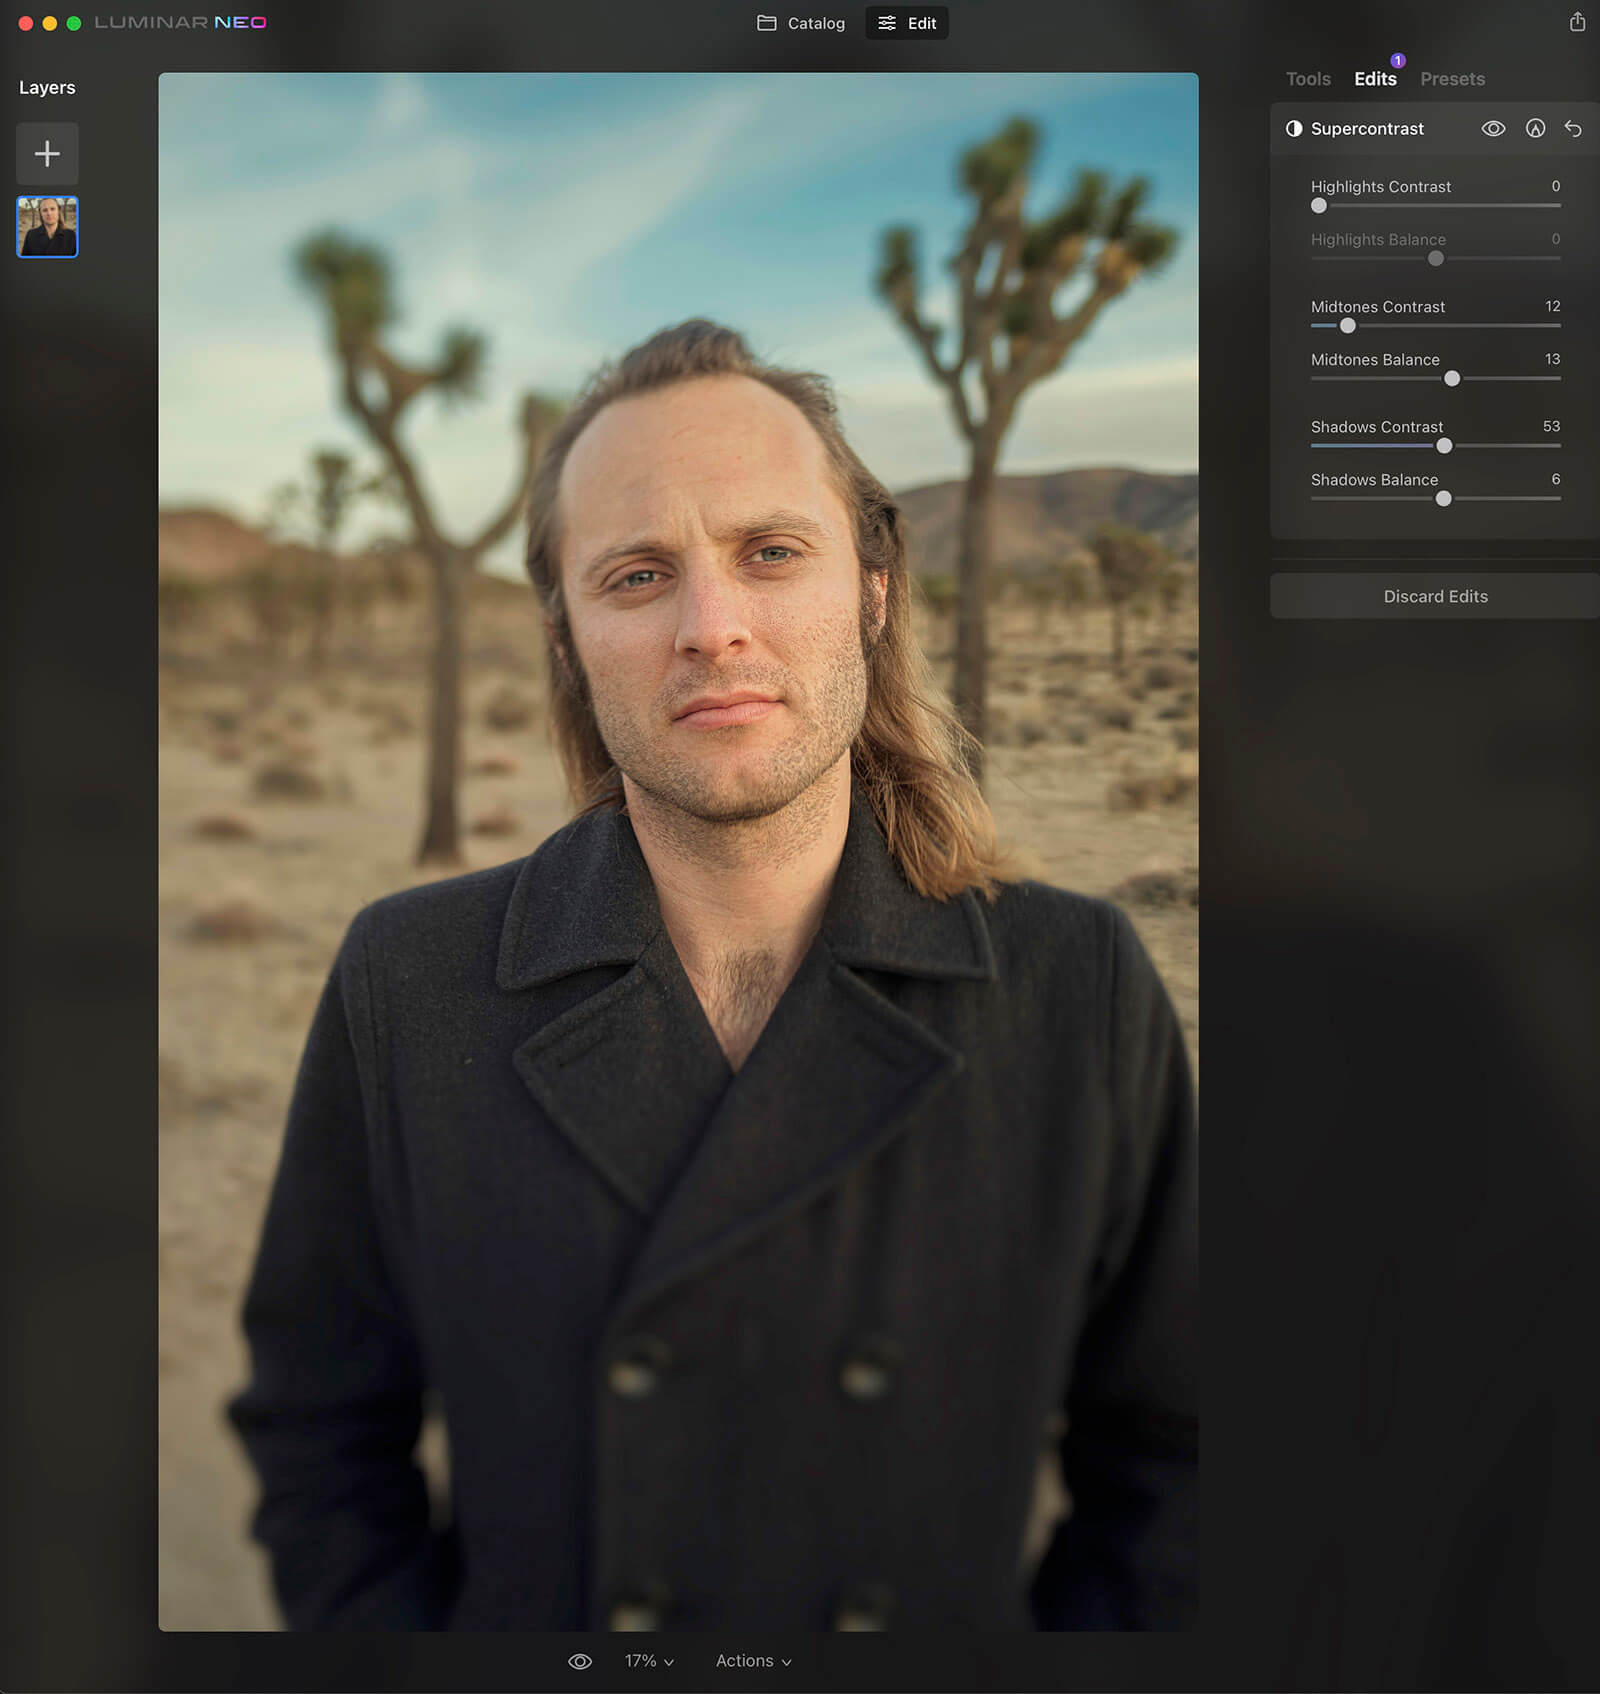Select the portrait layer thumbnail
This screenshot has height=1694, width=1600.
47,227
